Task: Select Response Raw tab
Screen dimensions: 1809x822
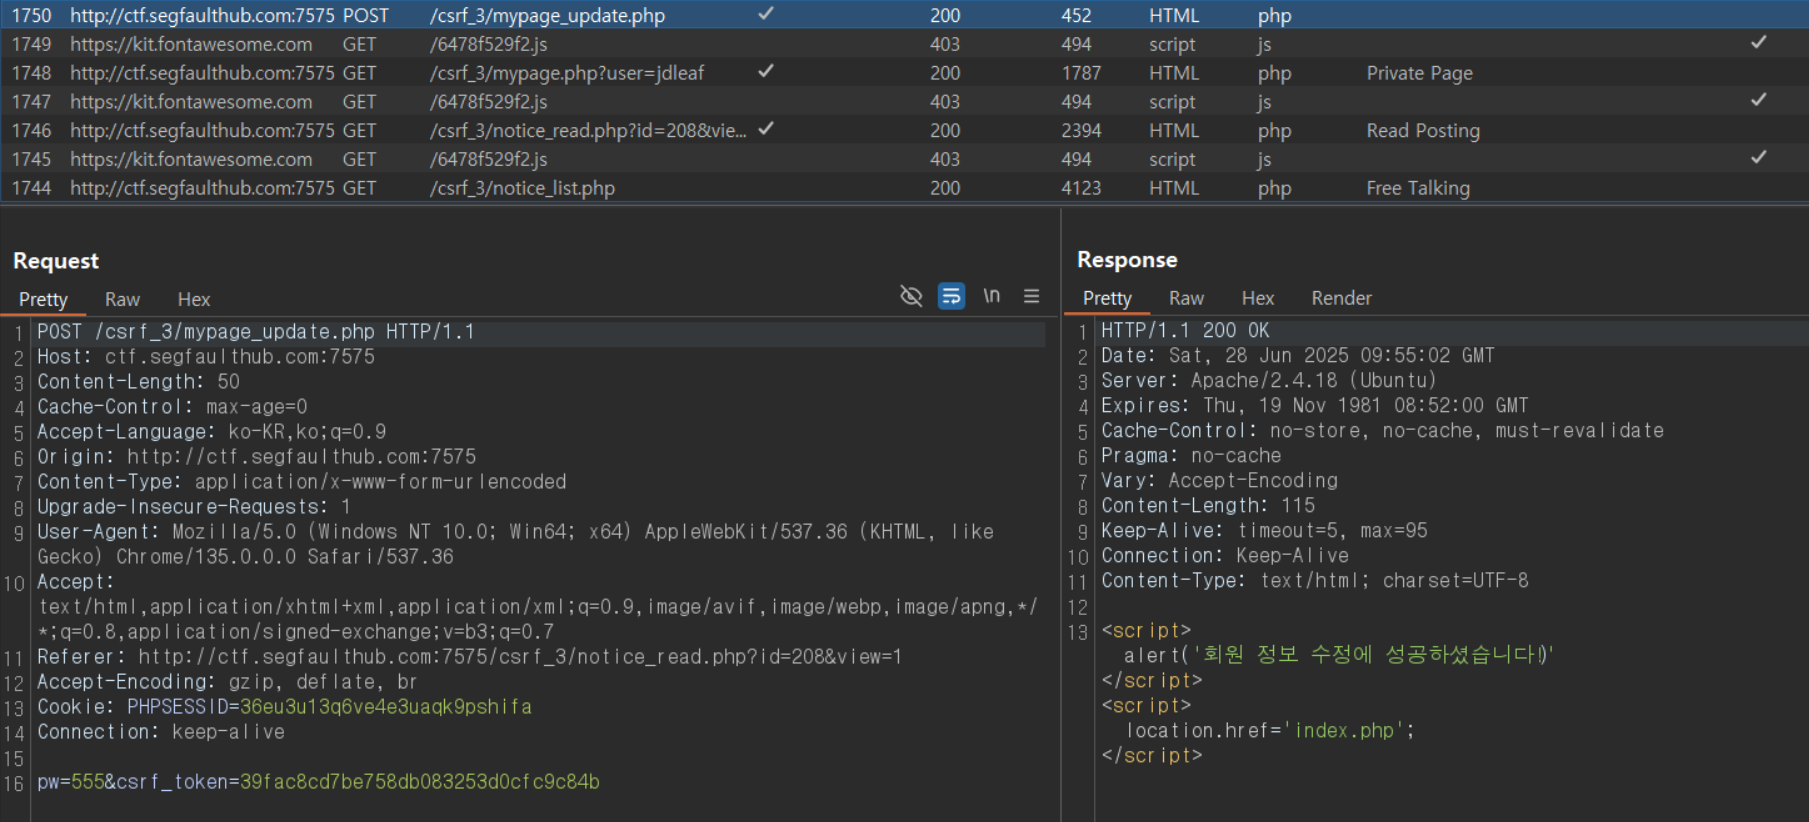Action: point(1186,298)
